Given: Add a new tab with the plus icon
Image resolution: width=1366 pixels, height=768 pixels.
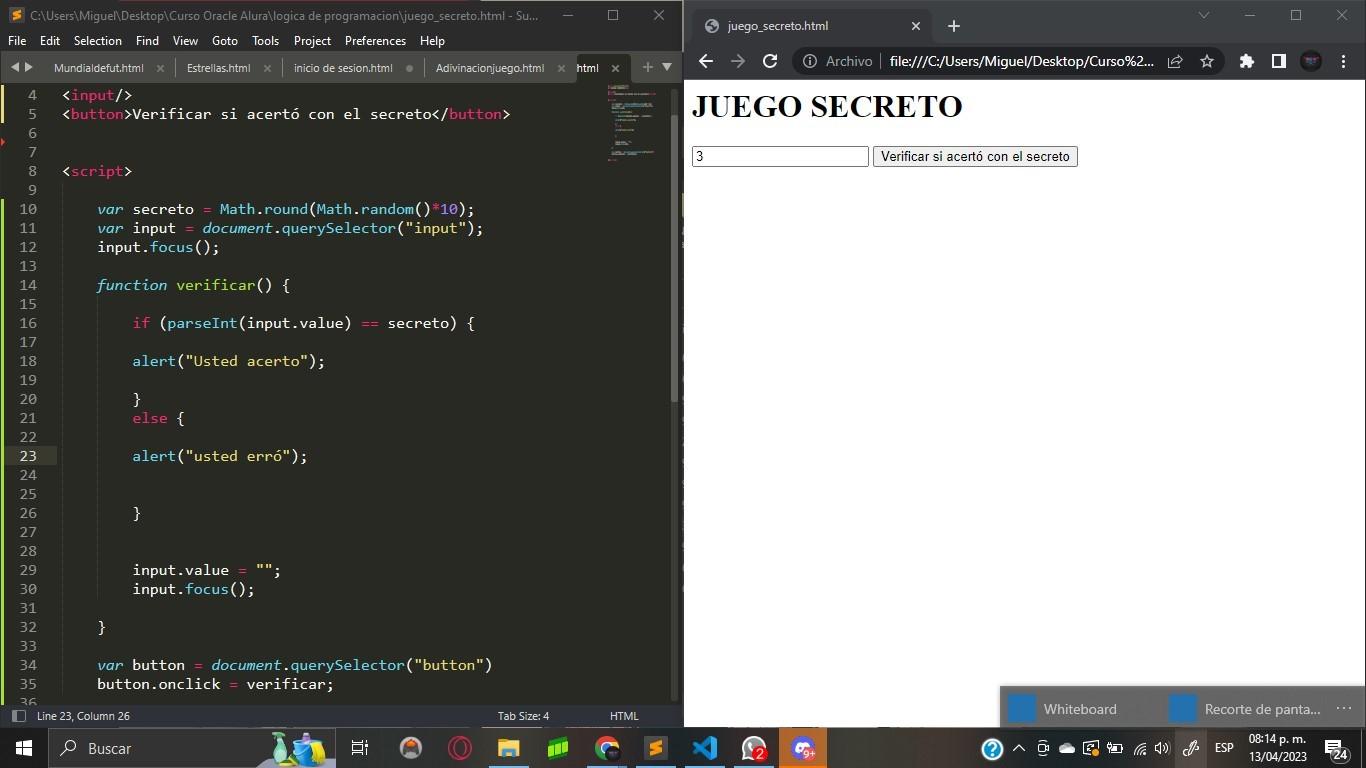Looking at the screenshot, I should (x=647, y=67).
